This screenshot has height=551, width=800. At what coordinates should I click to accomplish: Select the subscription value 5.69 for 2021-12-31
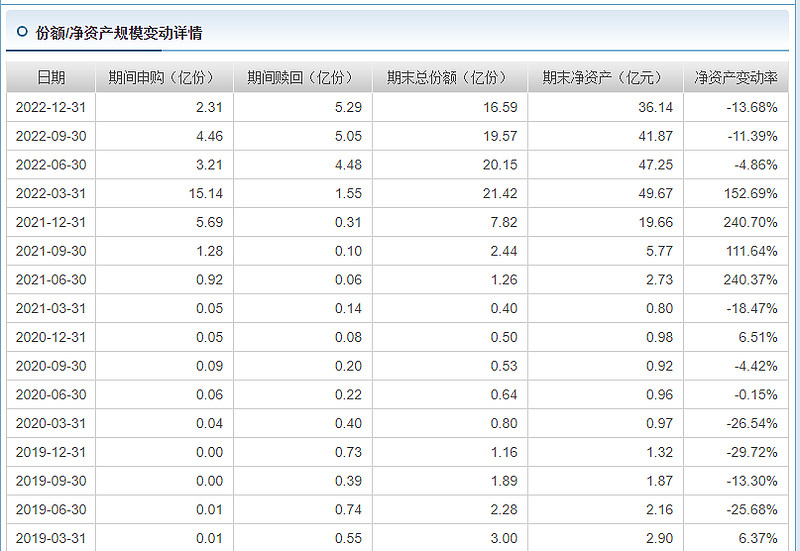209,222
